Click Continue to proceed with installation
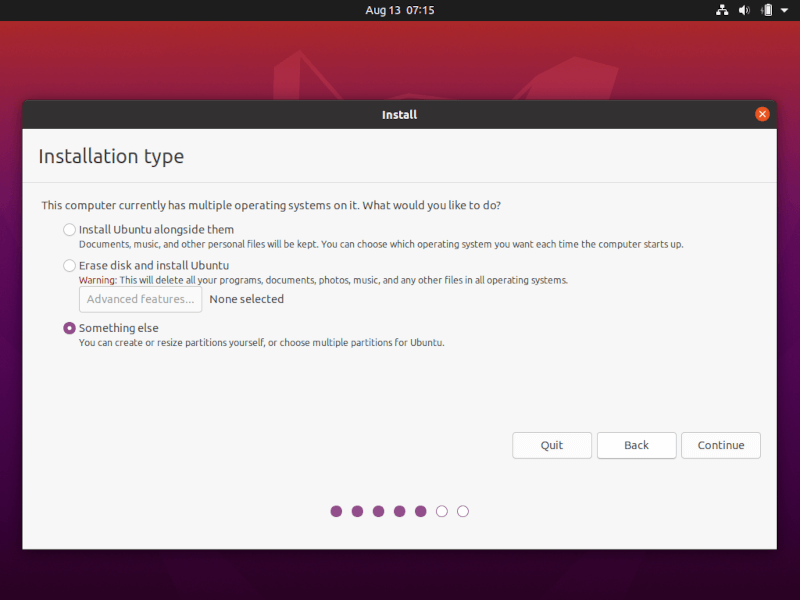This screenshot has width=800, height=600. tap(720, 445)
